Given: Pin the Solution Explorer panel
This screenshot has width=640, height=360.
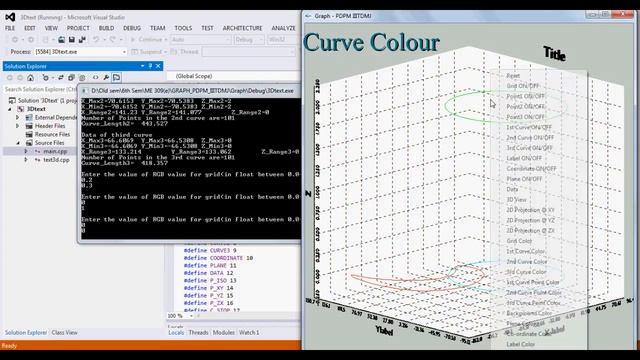Looking at the screenshot, I should [150, 66].
